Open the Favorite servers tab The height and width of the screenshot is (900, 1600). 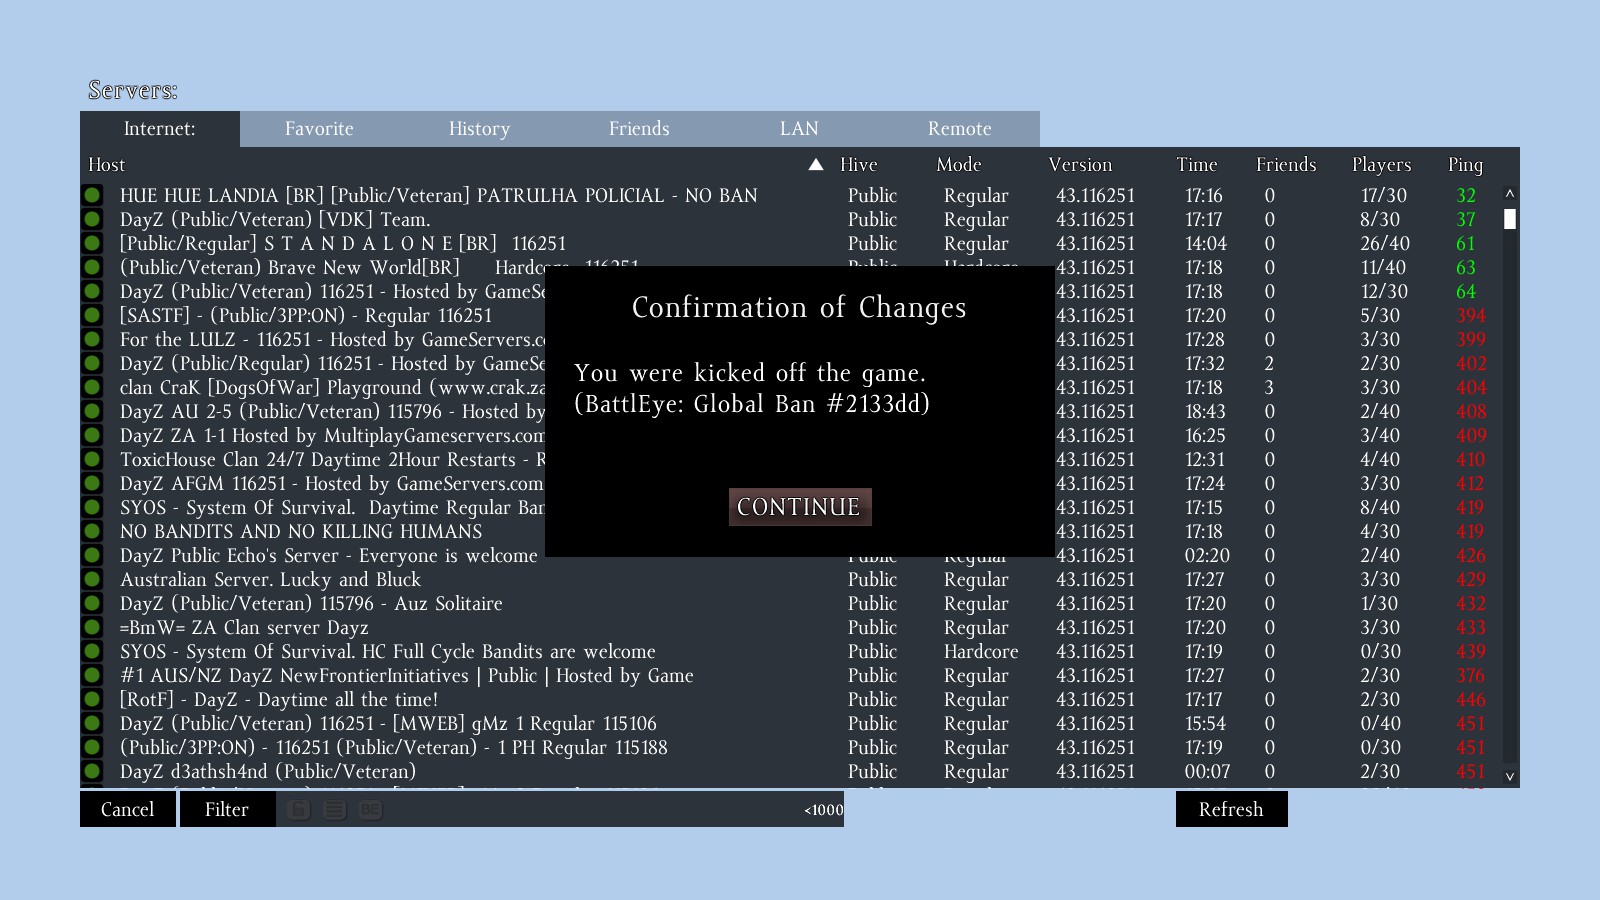point(319,129)
